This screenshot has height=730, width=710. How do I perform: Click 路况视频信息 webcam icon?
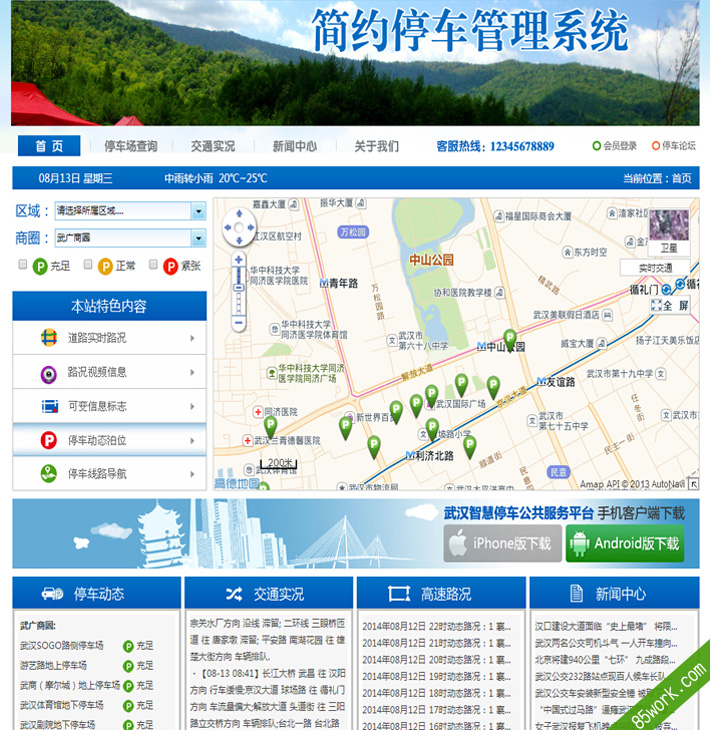tap(49, 374)
